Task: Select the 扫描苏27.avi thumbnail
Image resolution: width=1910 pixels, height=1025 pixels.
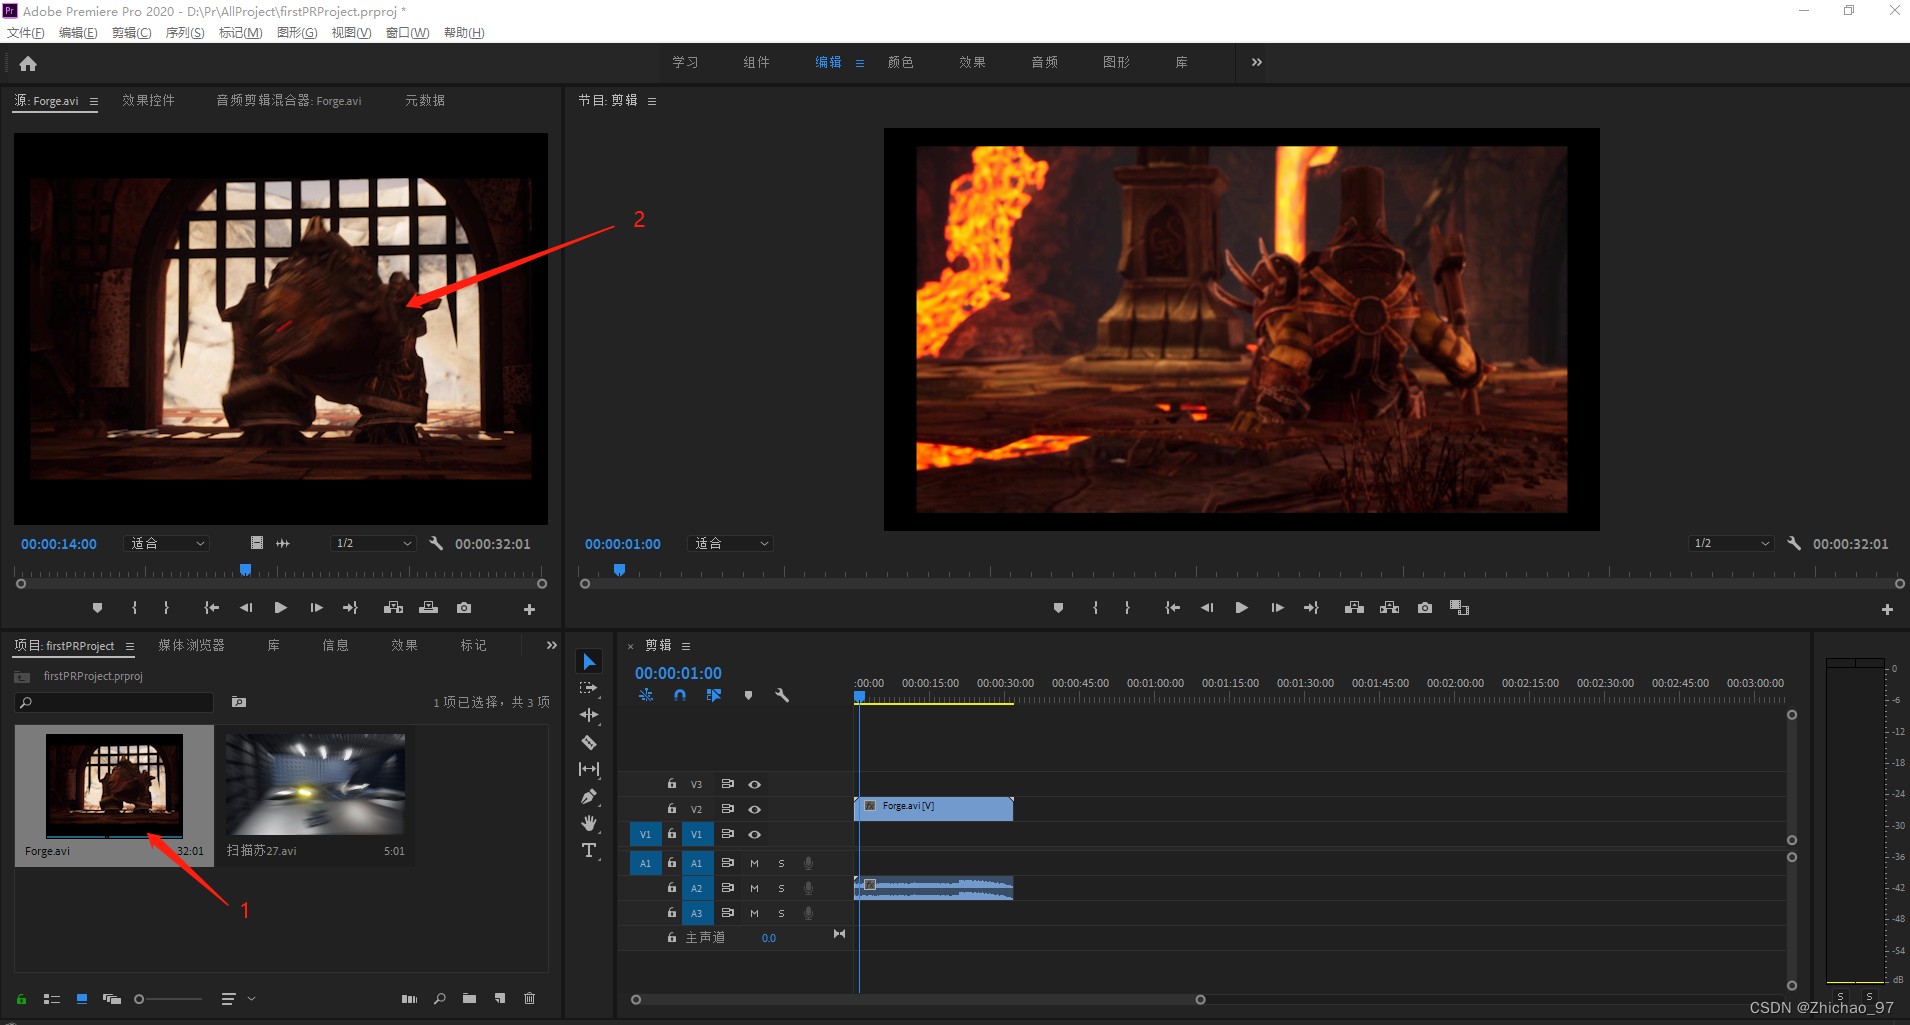Action: 315,785
